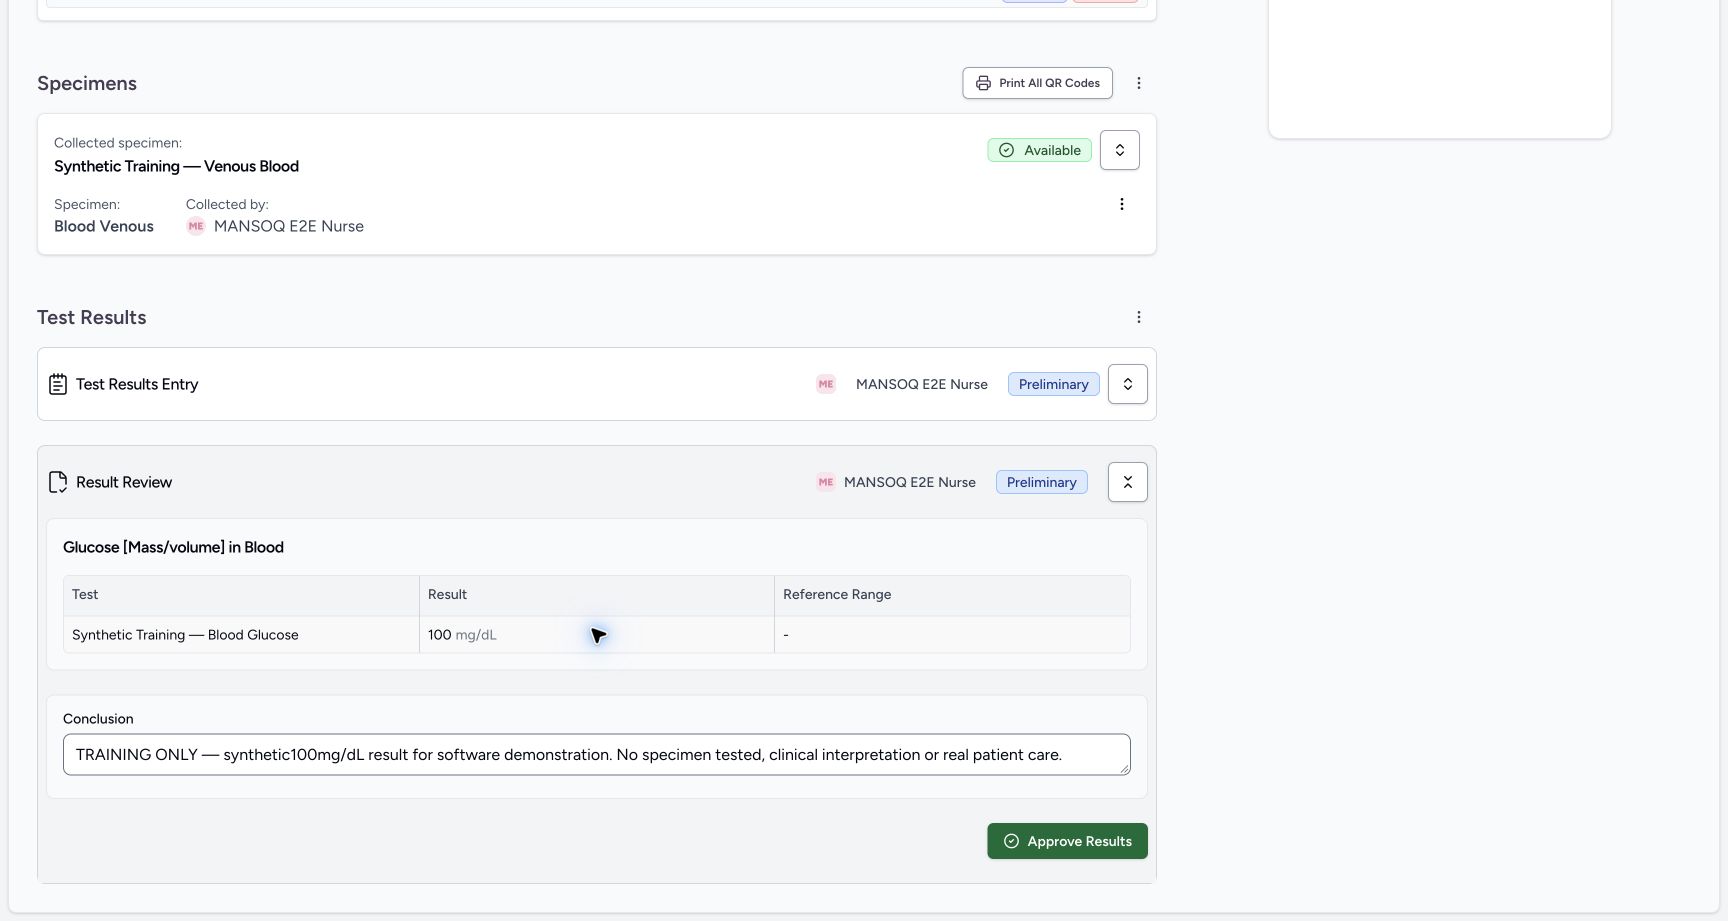1728x921 pixels.
Task: Click the 100 mg/dL result value
Action: (462, 635)
